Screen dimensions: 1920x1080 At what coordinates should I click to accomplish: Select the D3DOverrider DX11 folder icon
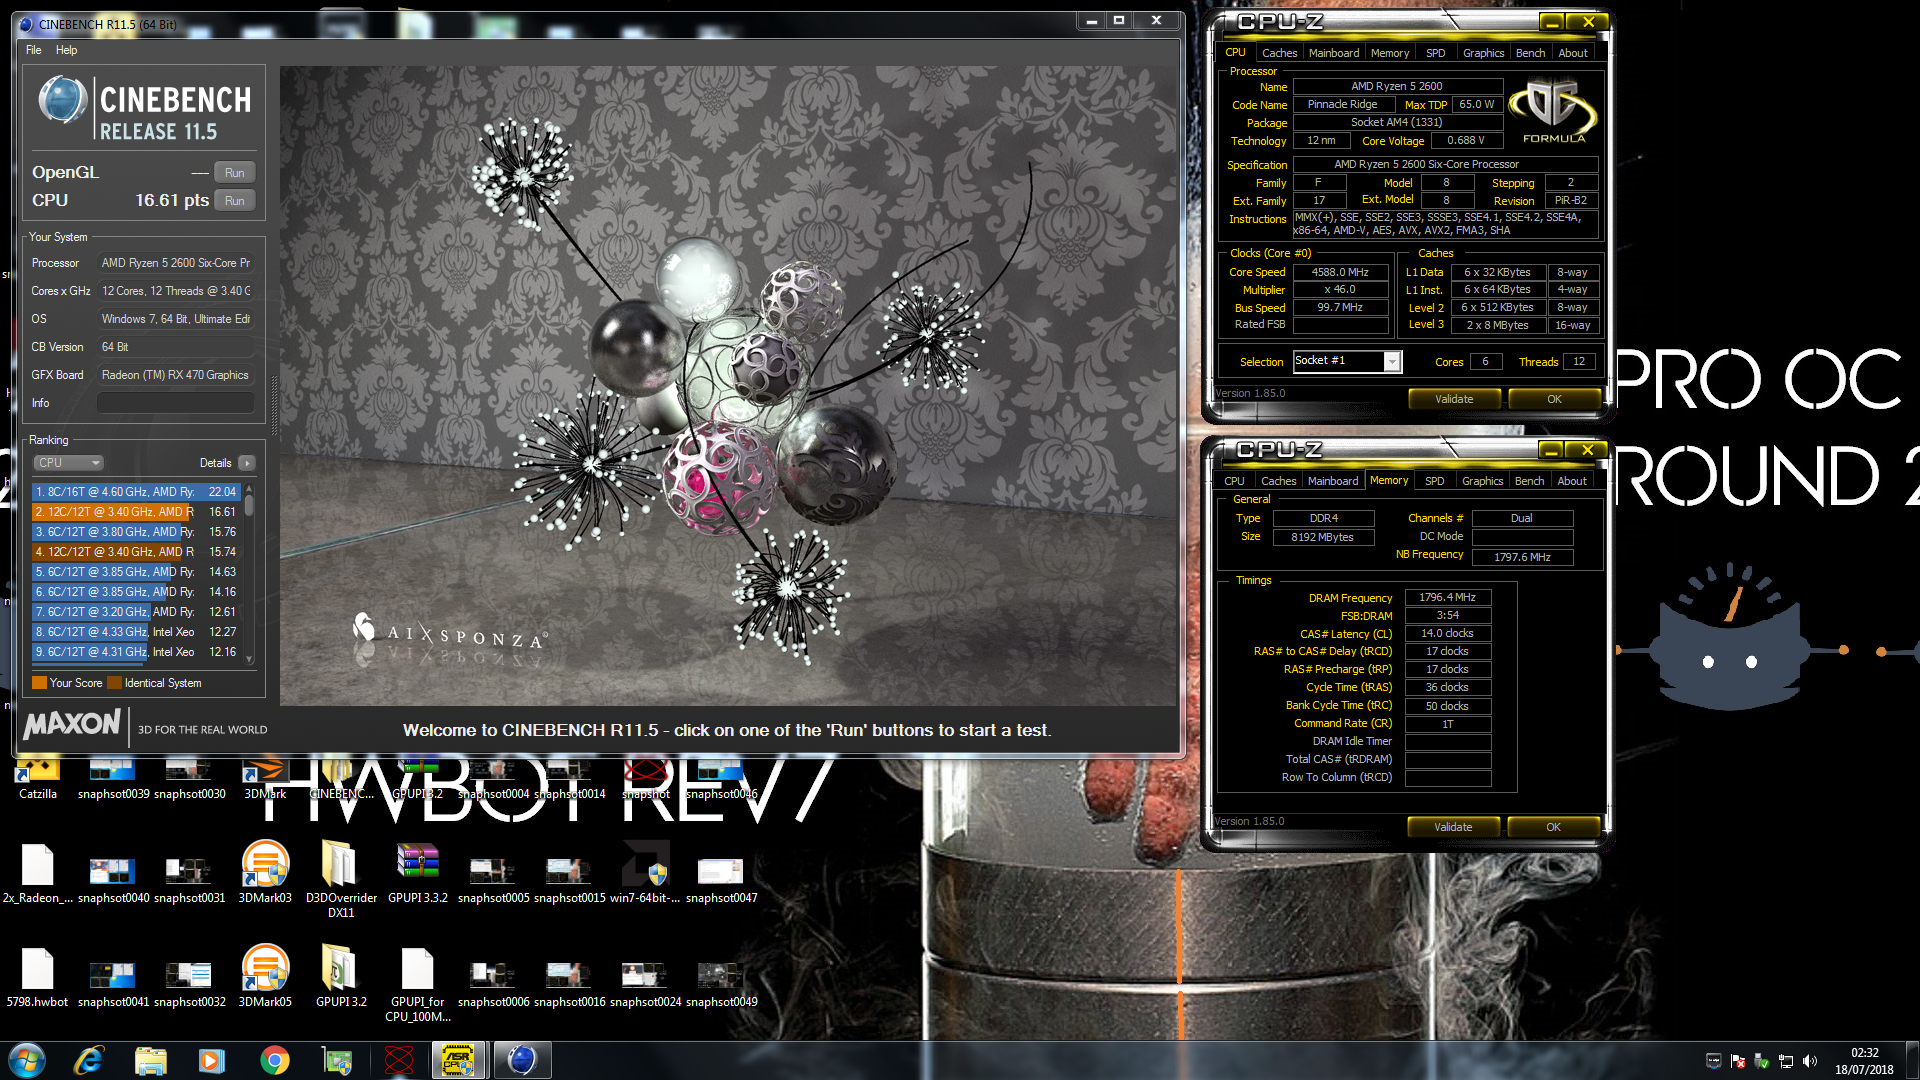(x=341, y=880)
